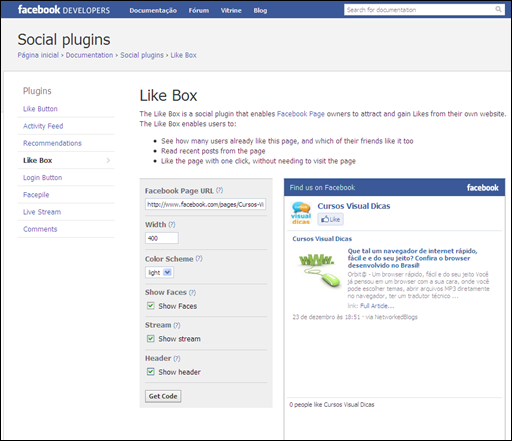Open the Fórum menu item

199,10
